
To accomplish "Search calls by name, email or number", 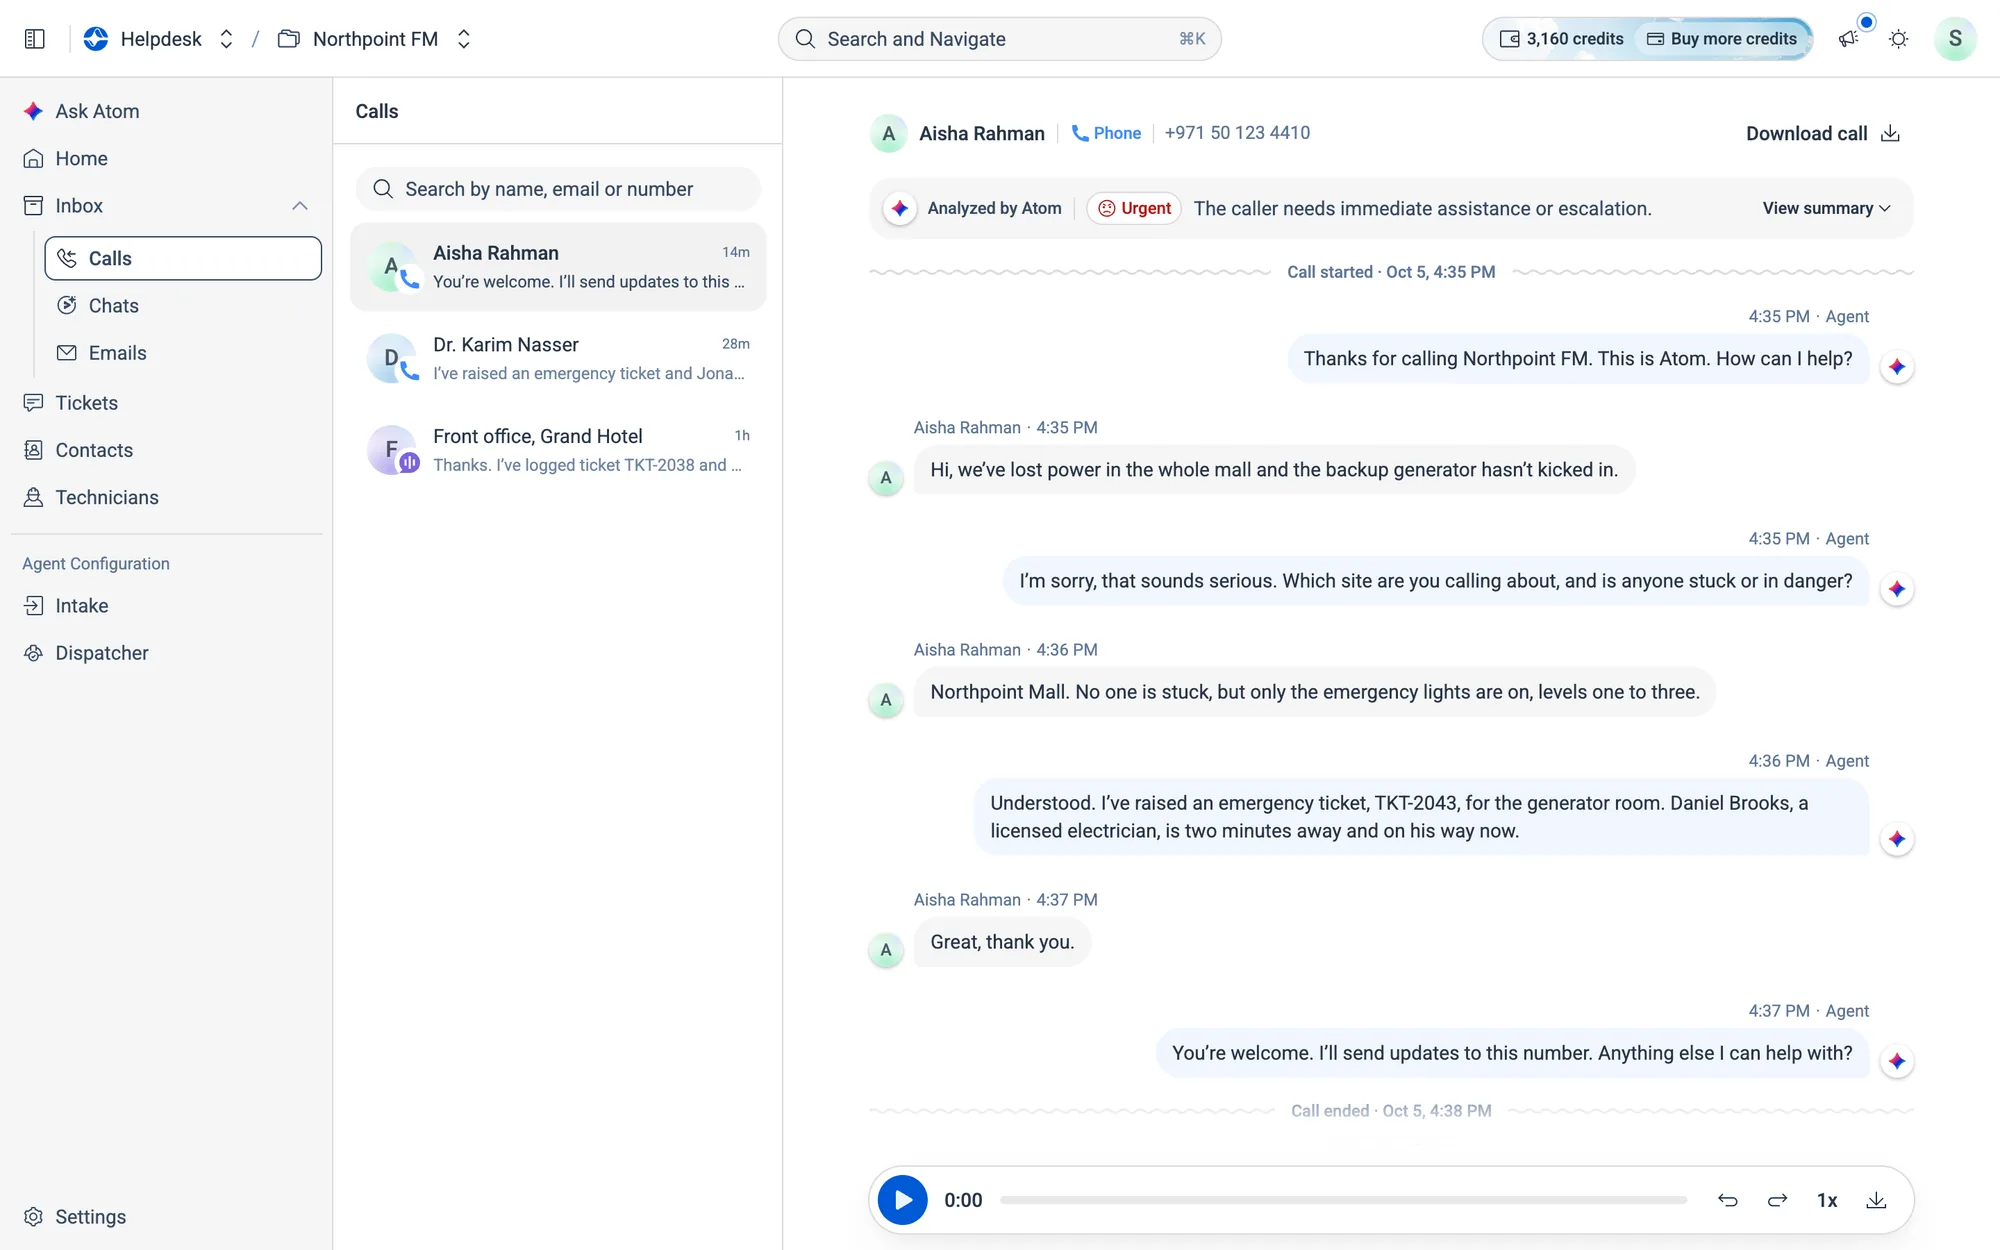I will (x=558, y=189).
